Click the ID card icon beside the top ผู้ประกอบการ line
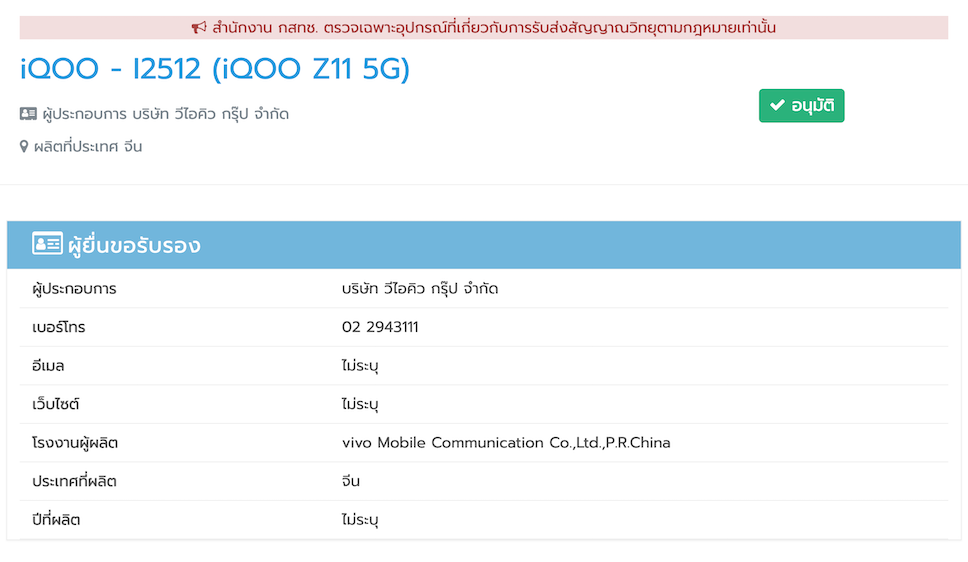The image size is (968, 562). click(28, 114)
